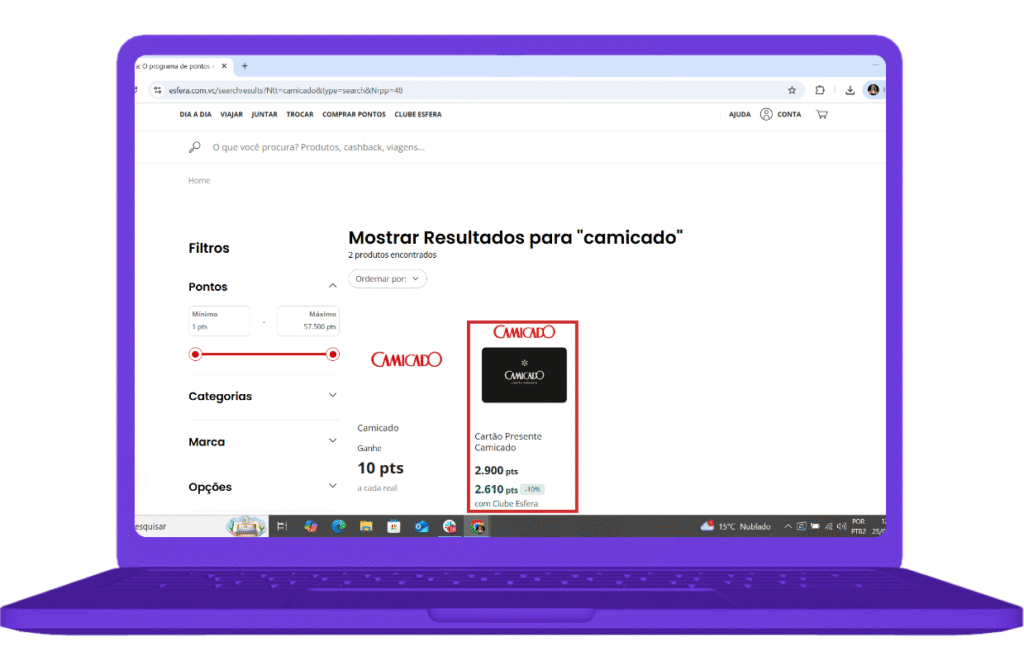Open the browser extensions puzzle icon
Screen dimensions: 1024x661
tap(820, 90)
